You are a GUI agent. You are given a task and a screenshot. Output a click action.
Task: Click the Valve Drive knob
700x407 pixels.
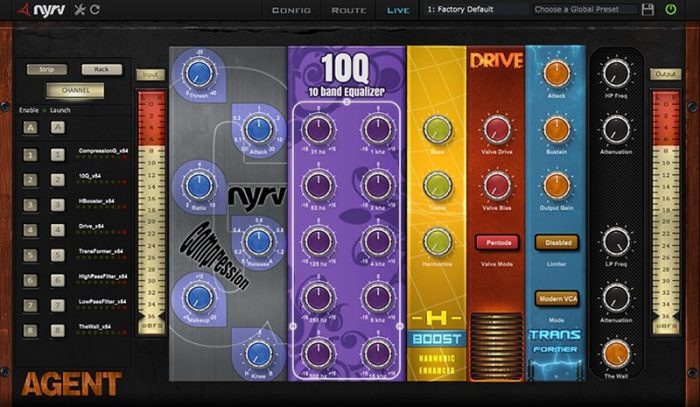click(x=496, y=128)
